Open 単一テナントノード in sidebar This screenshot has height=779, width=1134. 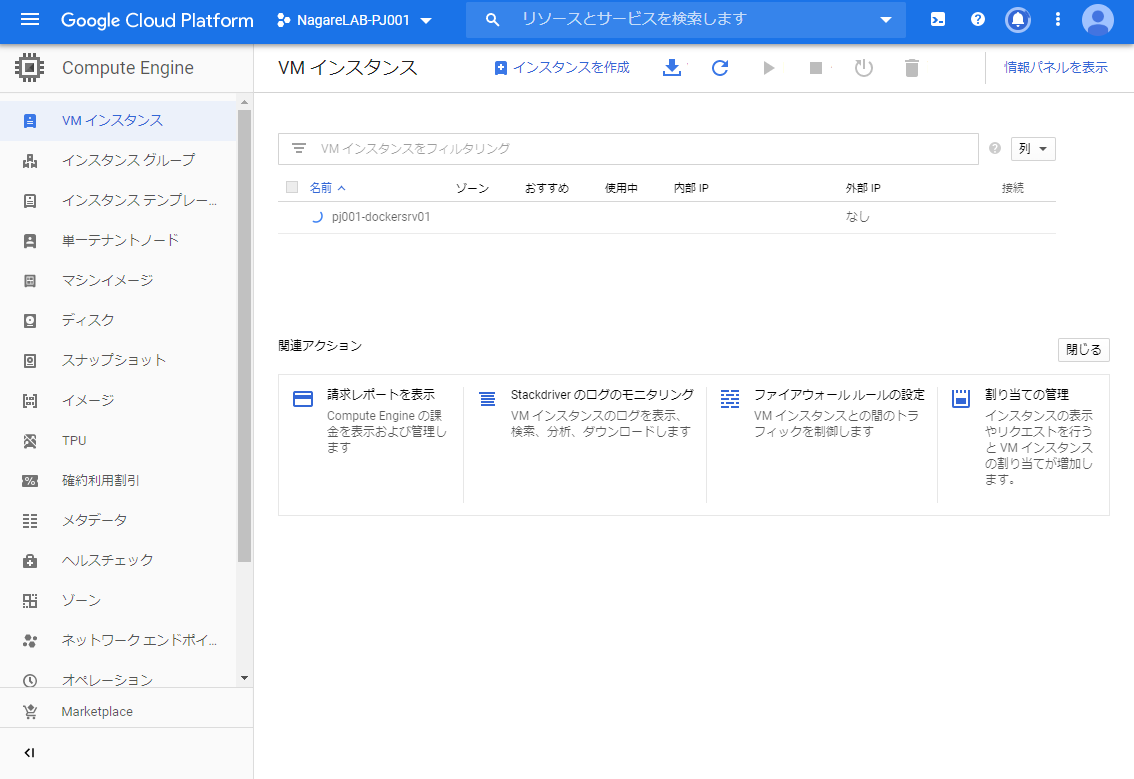pos(119,240)
